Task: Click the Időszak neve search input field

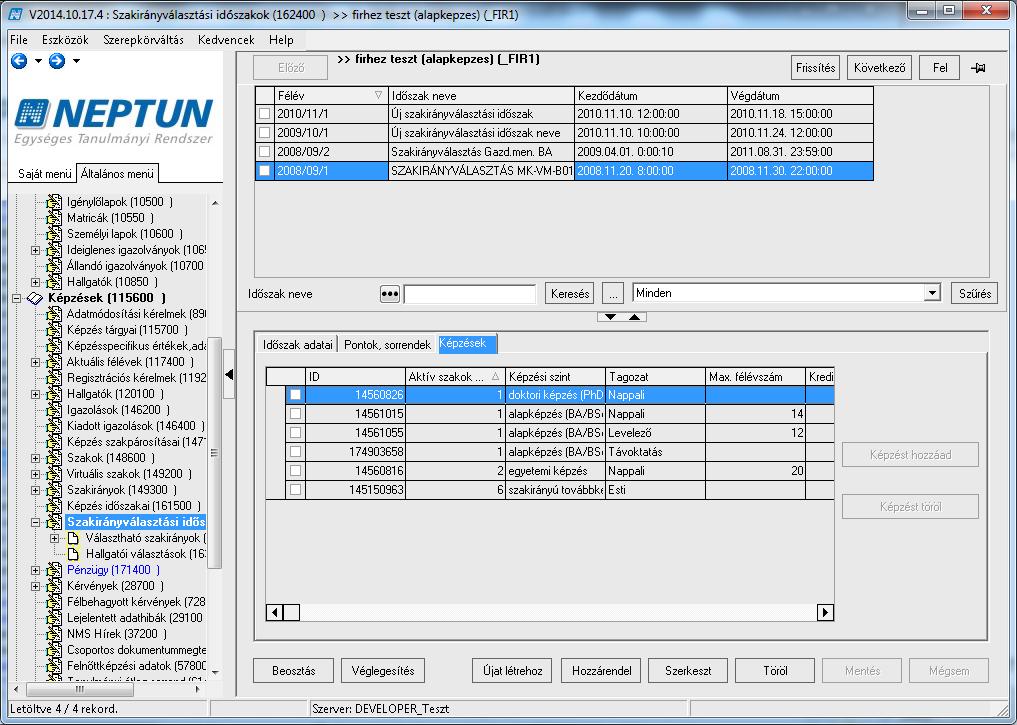Action: click(470, 294)
